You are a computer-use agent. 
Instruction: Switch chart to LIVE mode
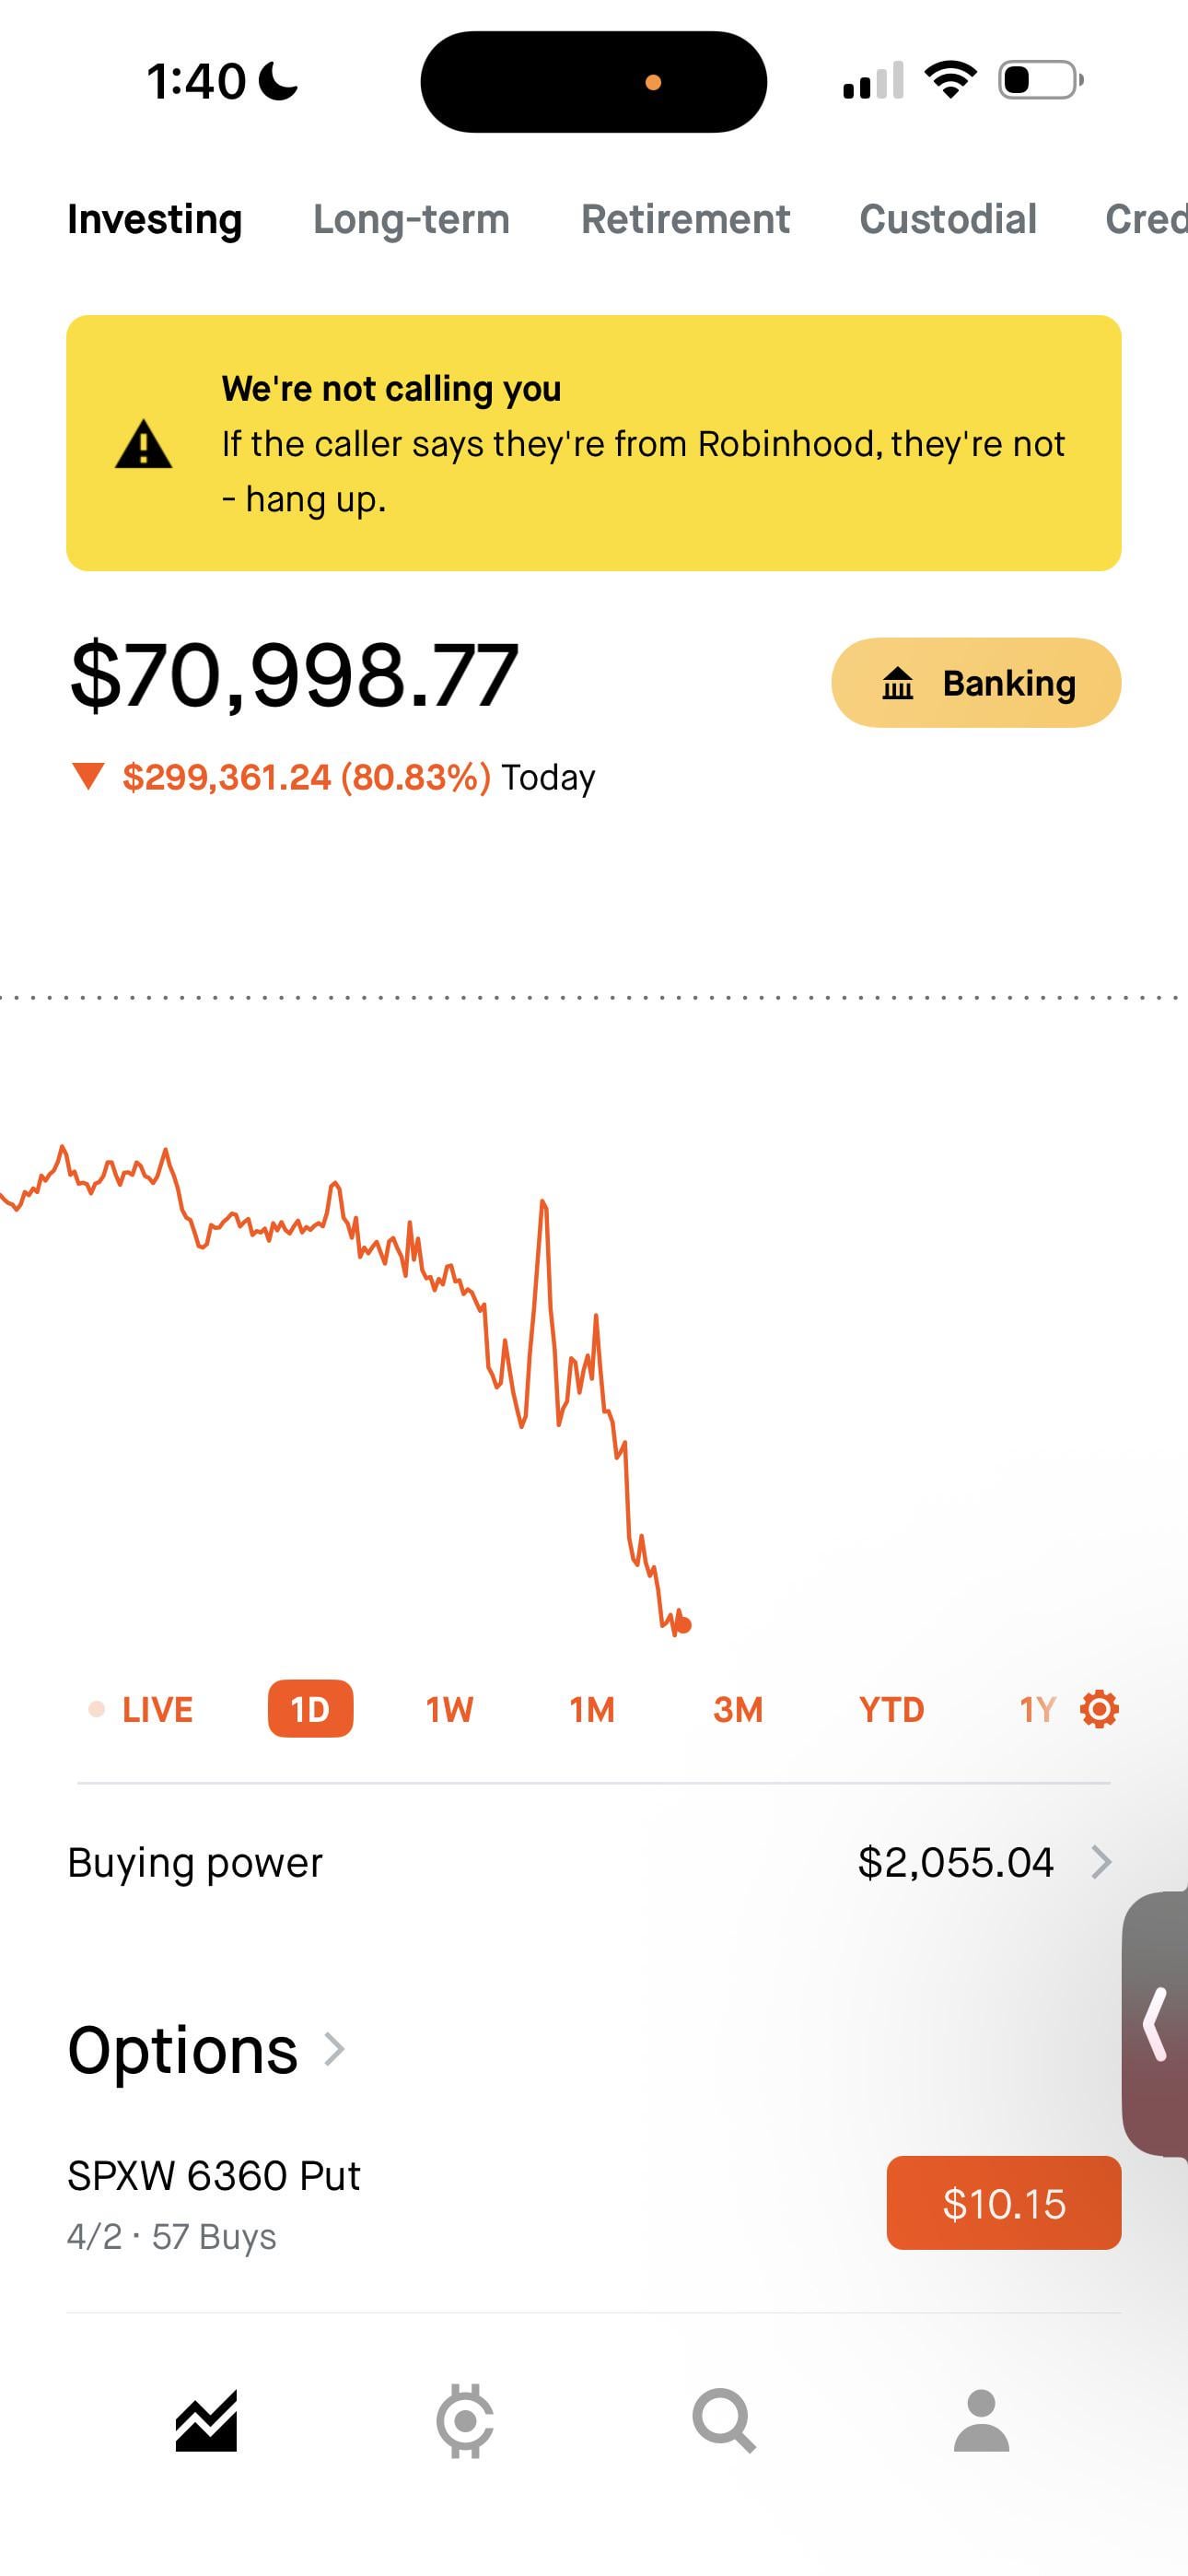tap(142, 1709)
